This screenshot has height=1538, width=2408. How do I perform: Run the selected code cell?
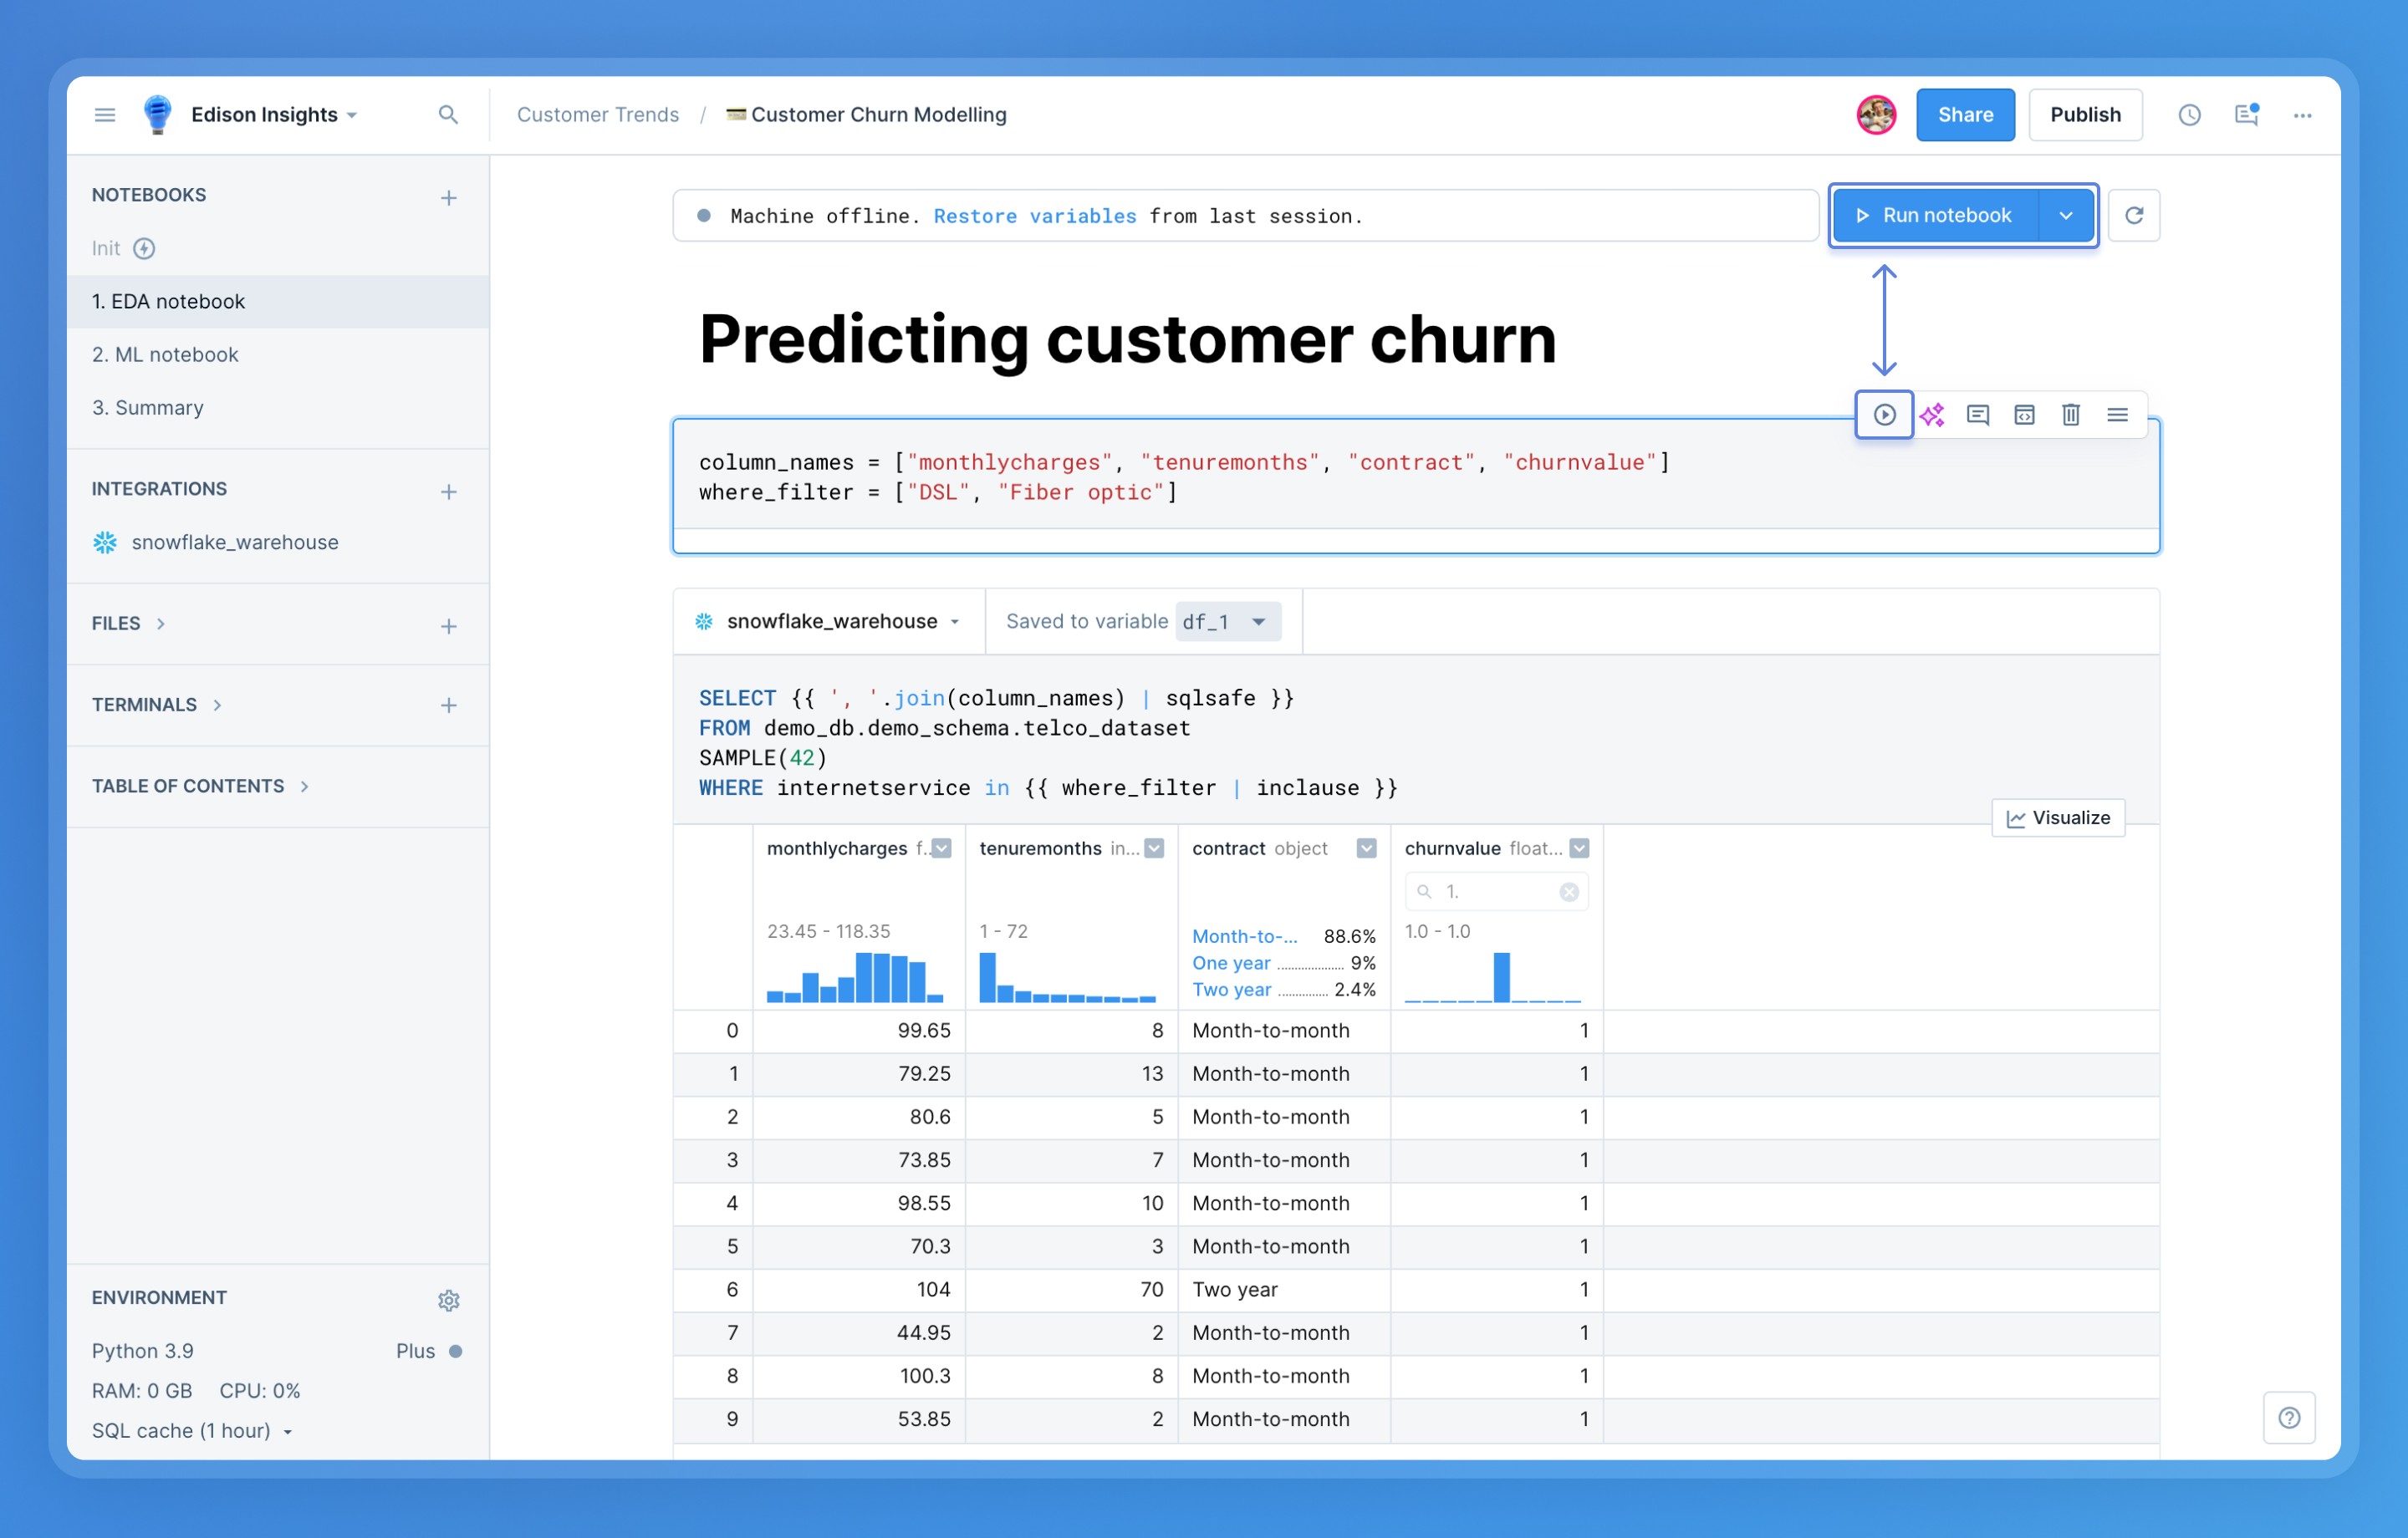coord(1884,415)
